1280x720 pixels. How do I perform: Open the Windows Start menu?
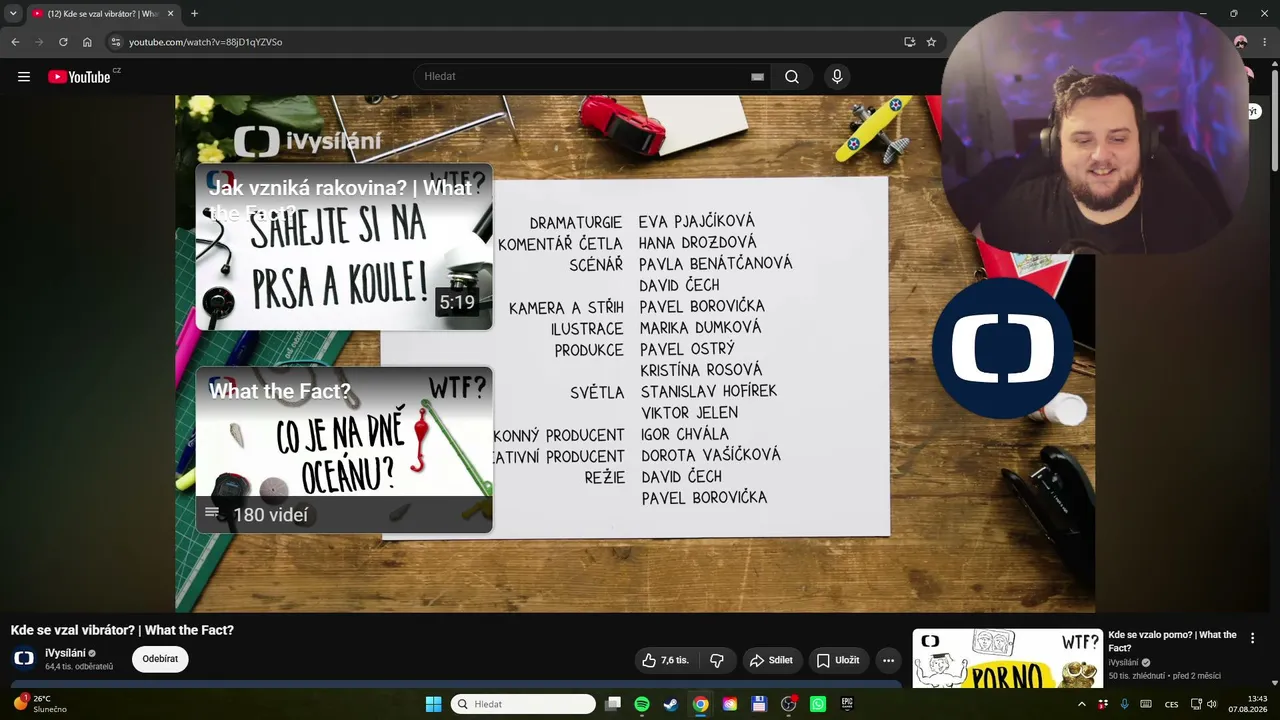(433, 704)
